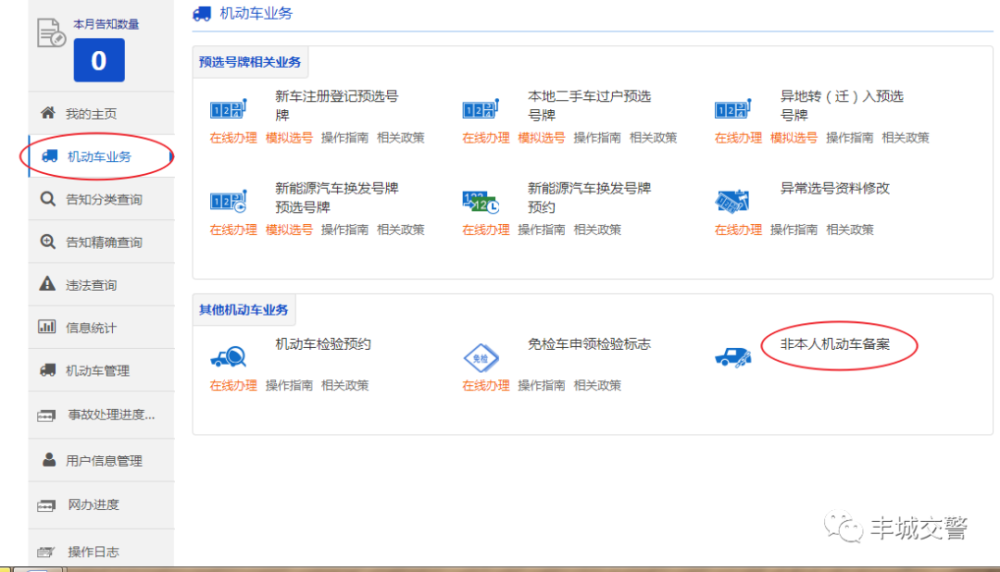The width and height of the screenshot is (1000, 572).
Task: Click the blue 0 告知数量 counter box
Action: point(99,60)
